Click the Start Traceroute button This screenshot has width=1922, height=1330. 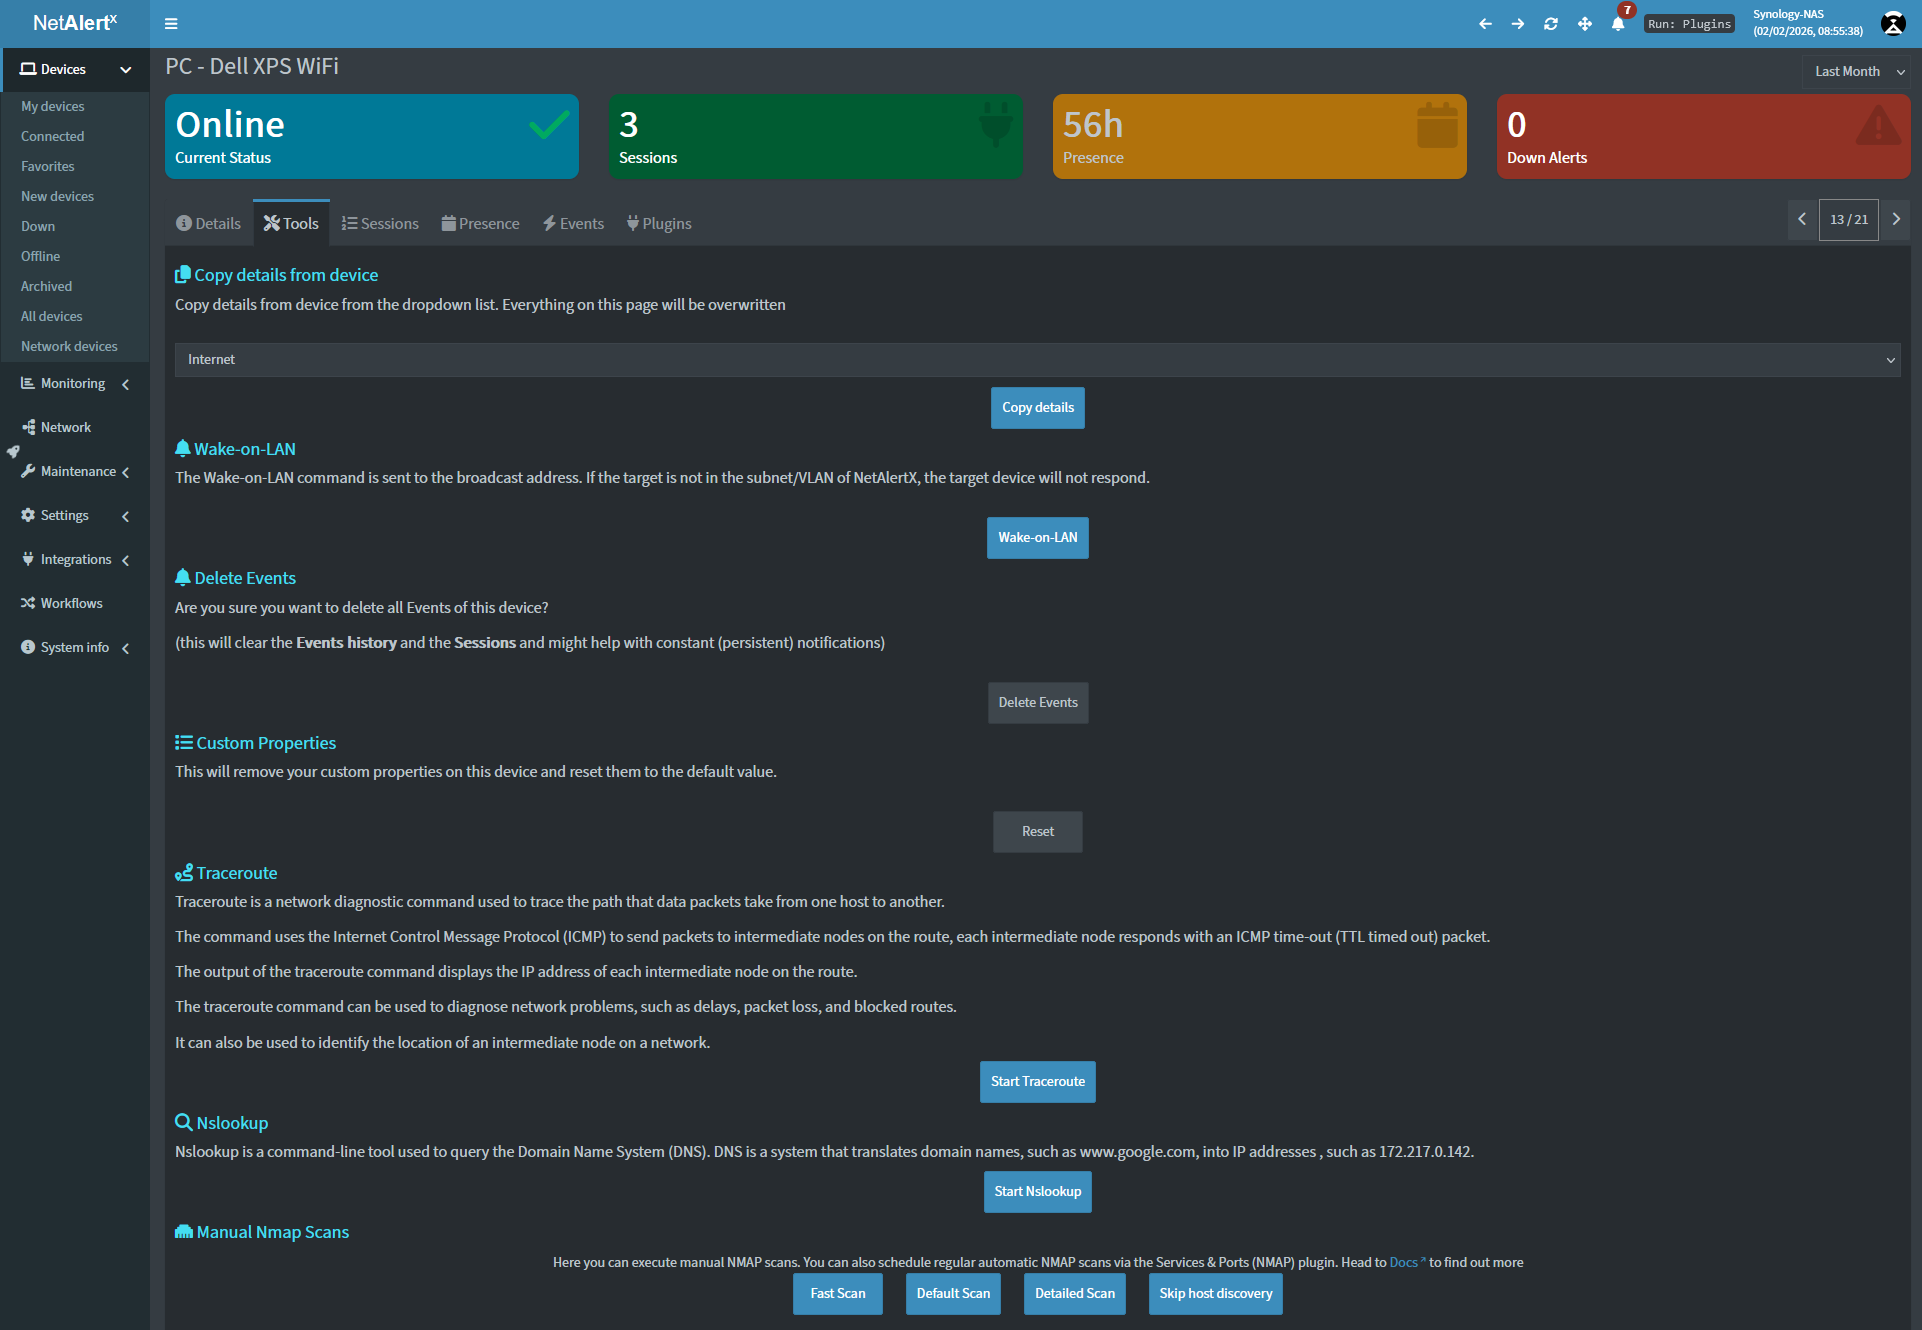1037,1081
